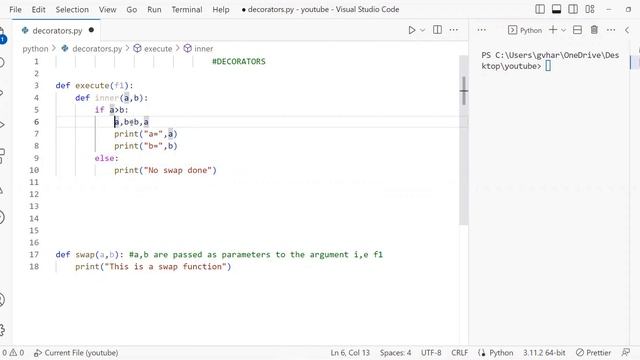
Task: Split the editor to the right
Action: tap(437, 30)
